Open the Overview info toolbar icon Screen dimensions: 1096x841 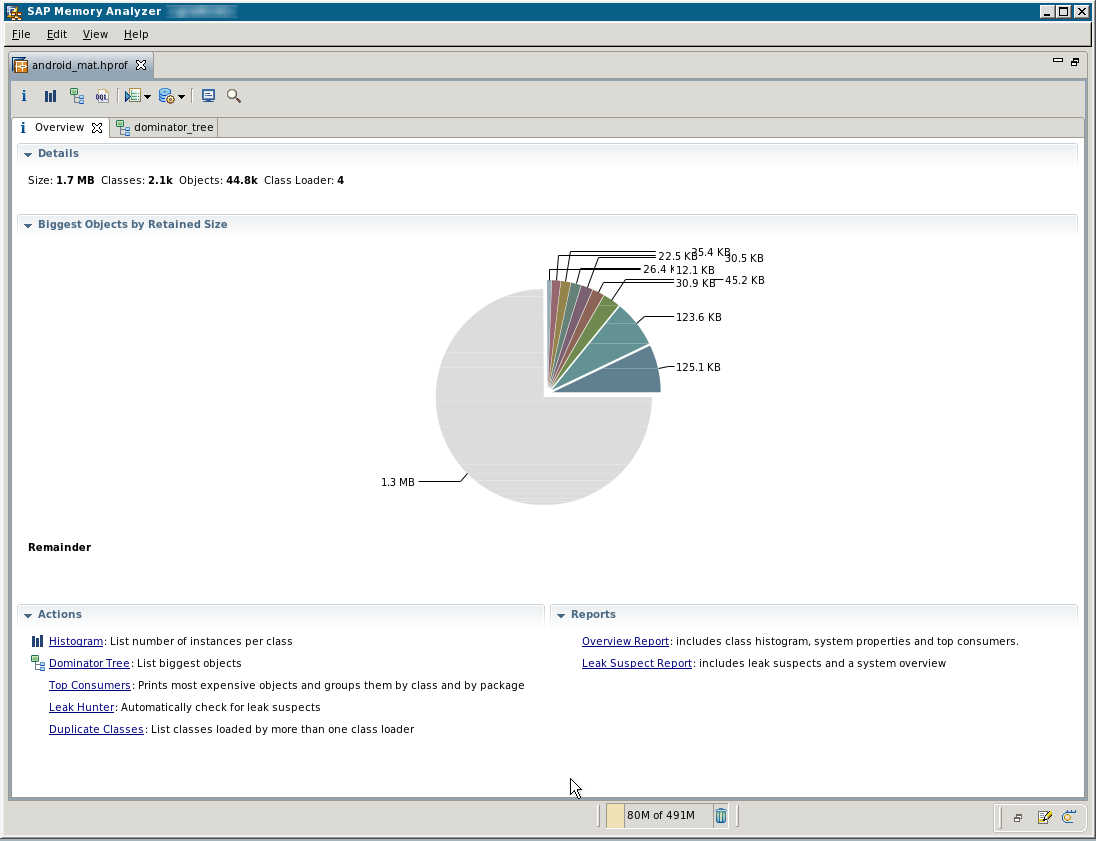pos(24,96)
